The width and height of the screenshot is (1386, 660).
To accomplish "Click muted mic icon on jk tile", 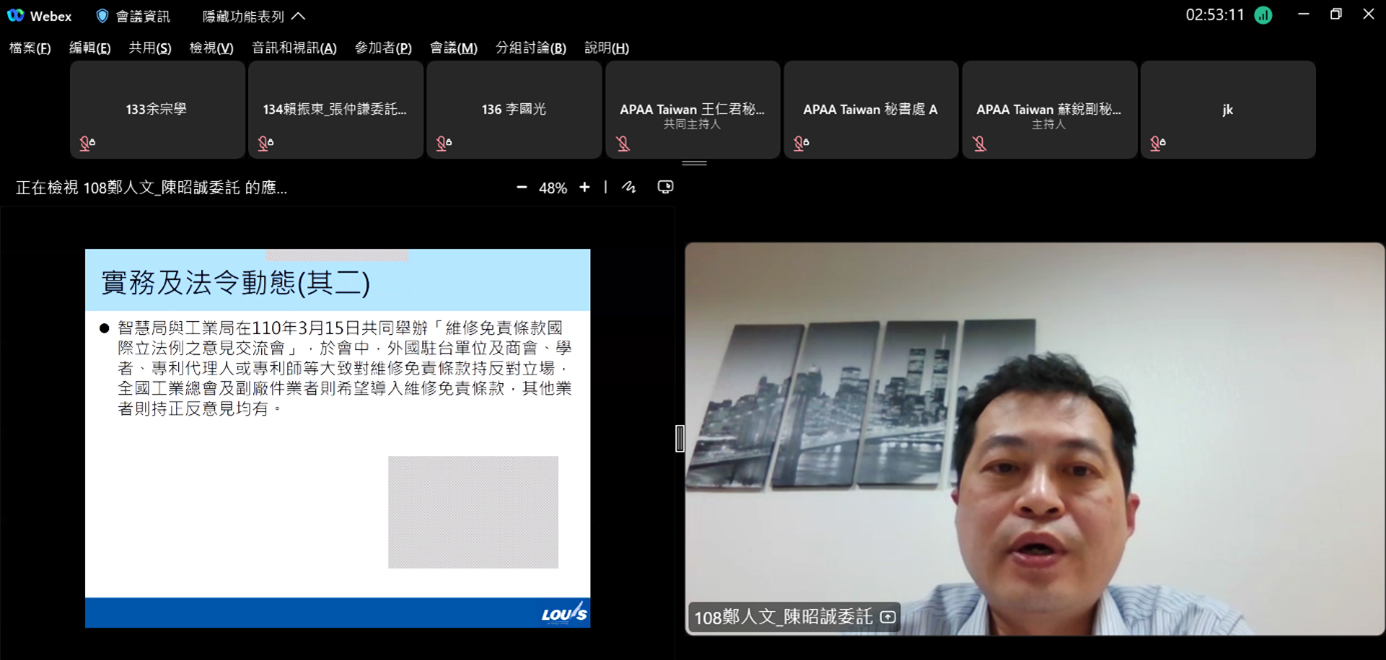I will tap(1158, 144).
